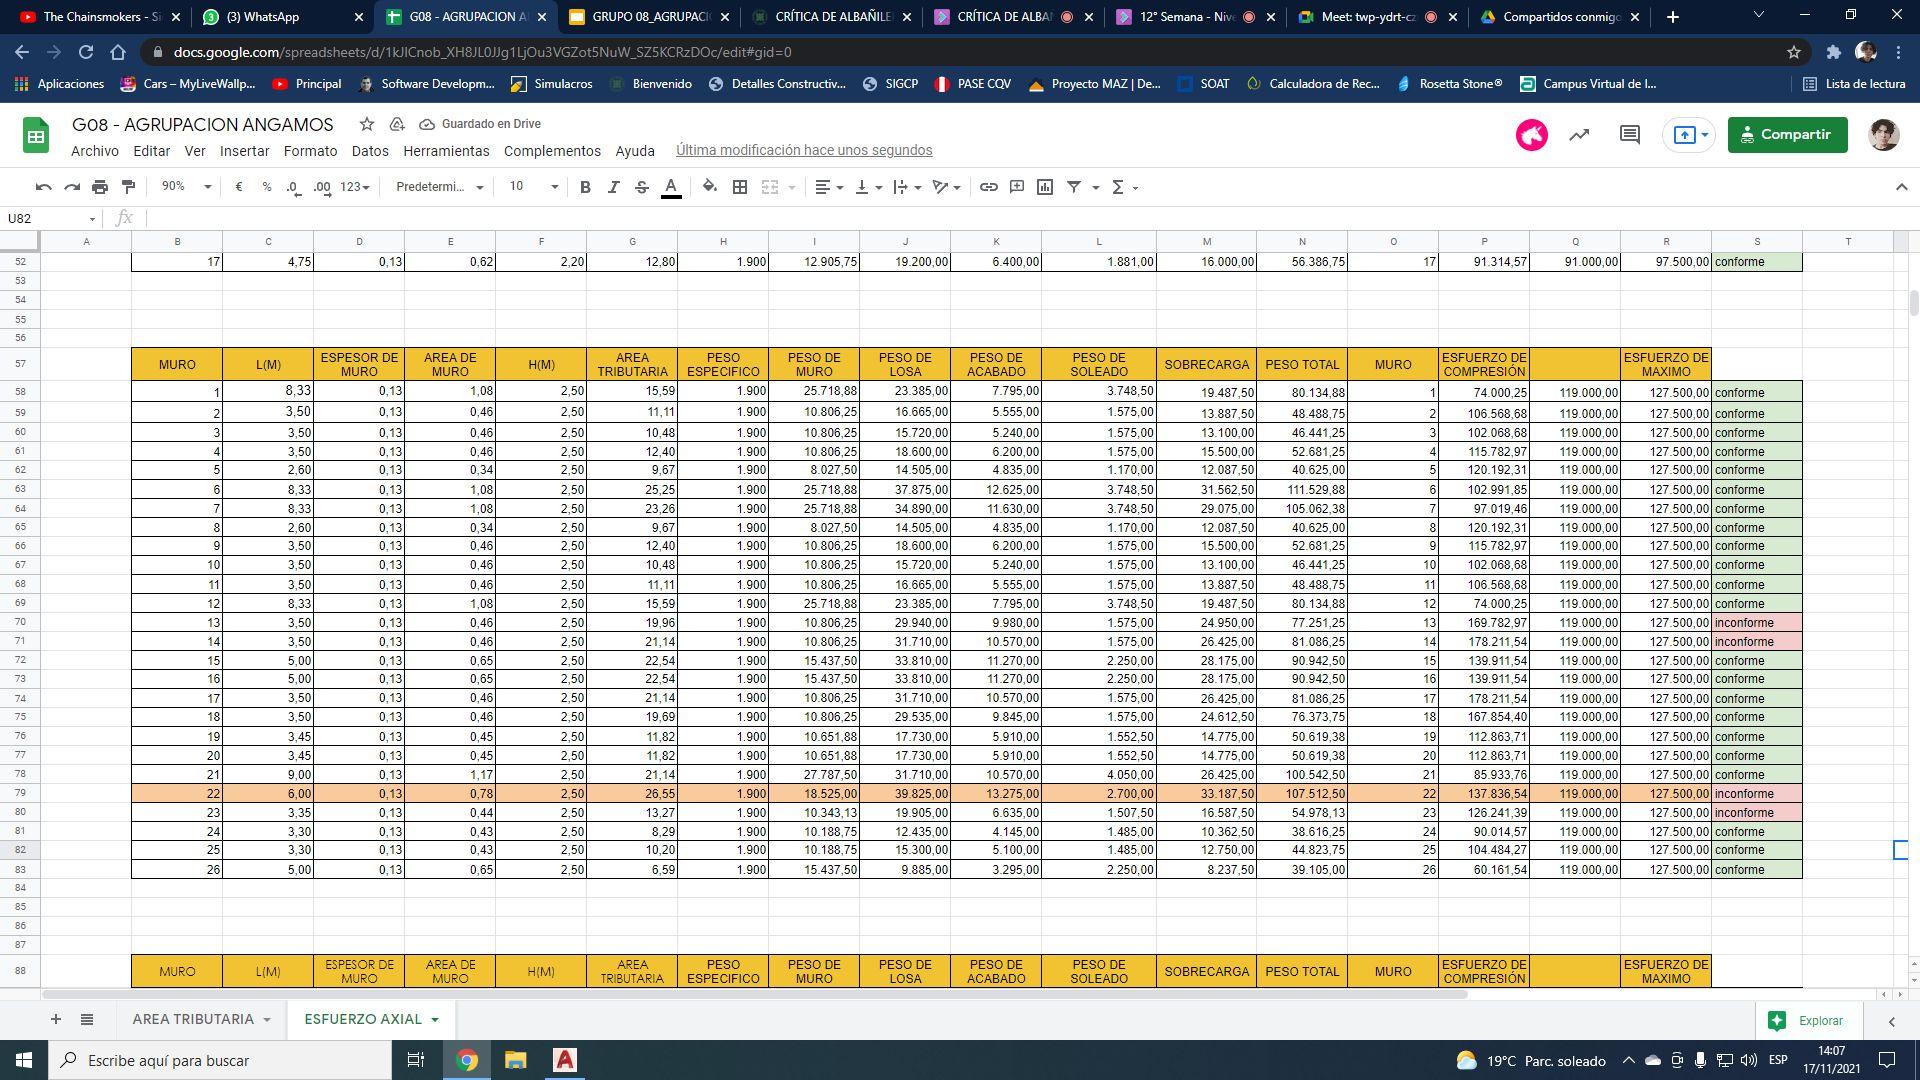Expand the font size dropdown

[554, 187]
